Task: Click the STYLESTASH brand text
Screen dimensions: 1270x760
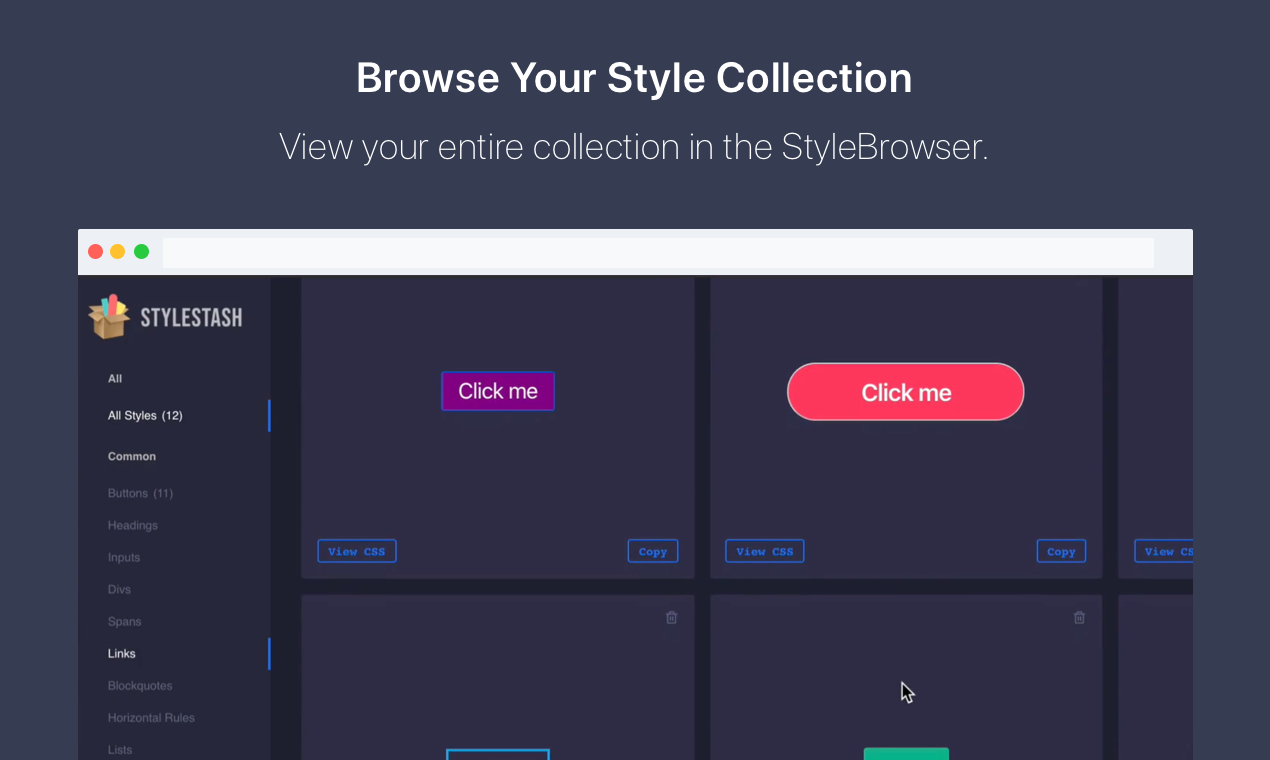Action: click(191, 318)
